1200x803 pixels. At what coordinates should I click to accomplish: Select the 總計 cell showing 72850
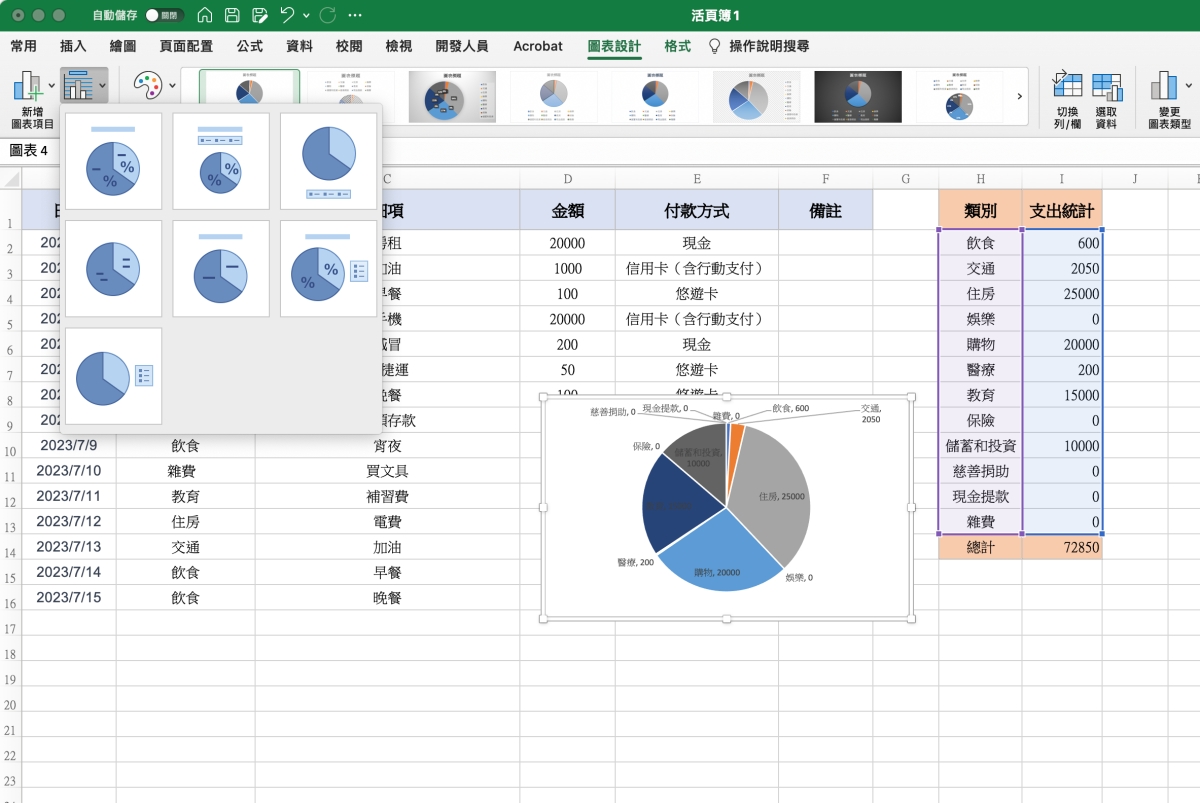coord(1062,548)
